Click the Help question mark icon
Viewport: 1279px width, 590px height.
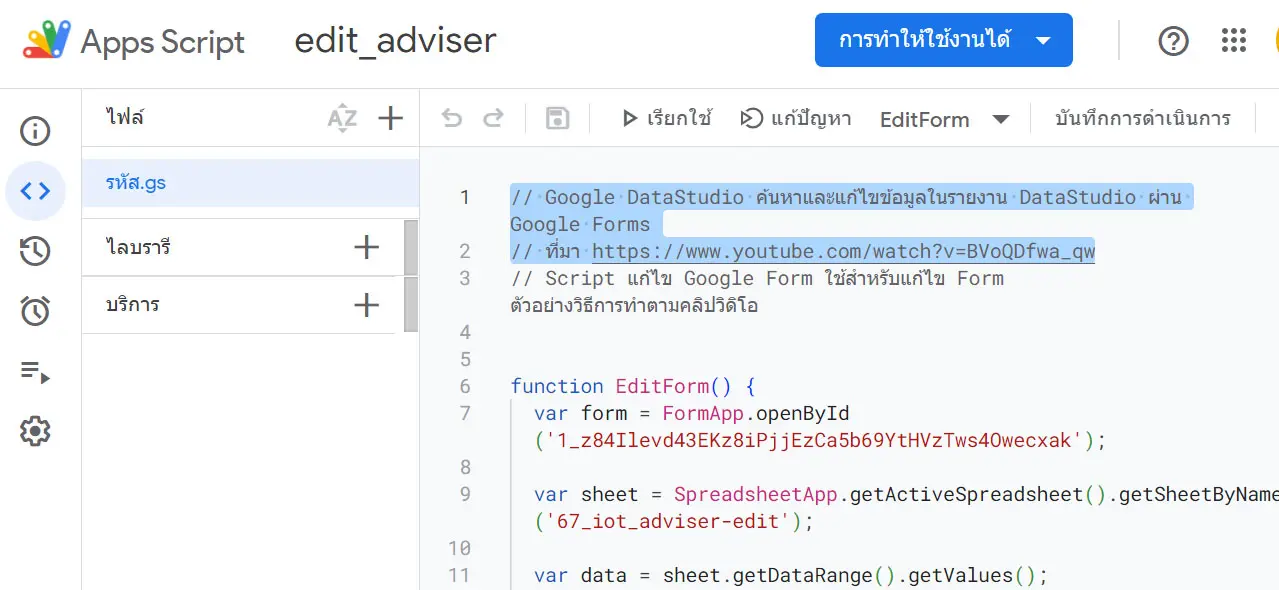1173,41
